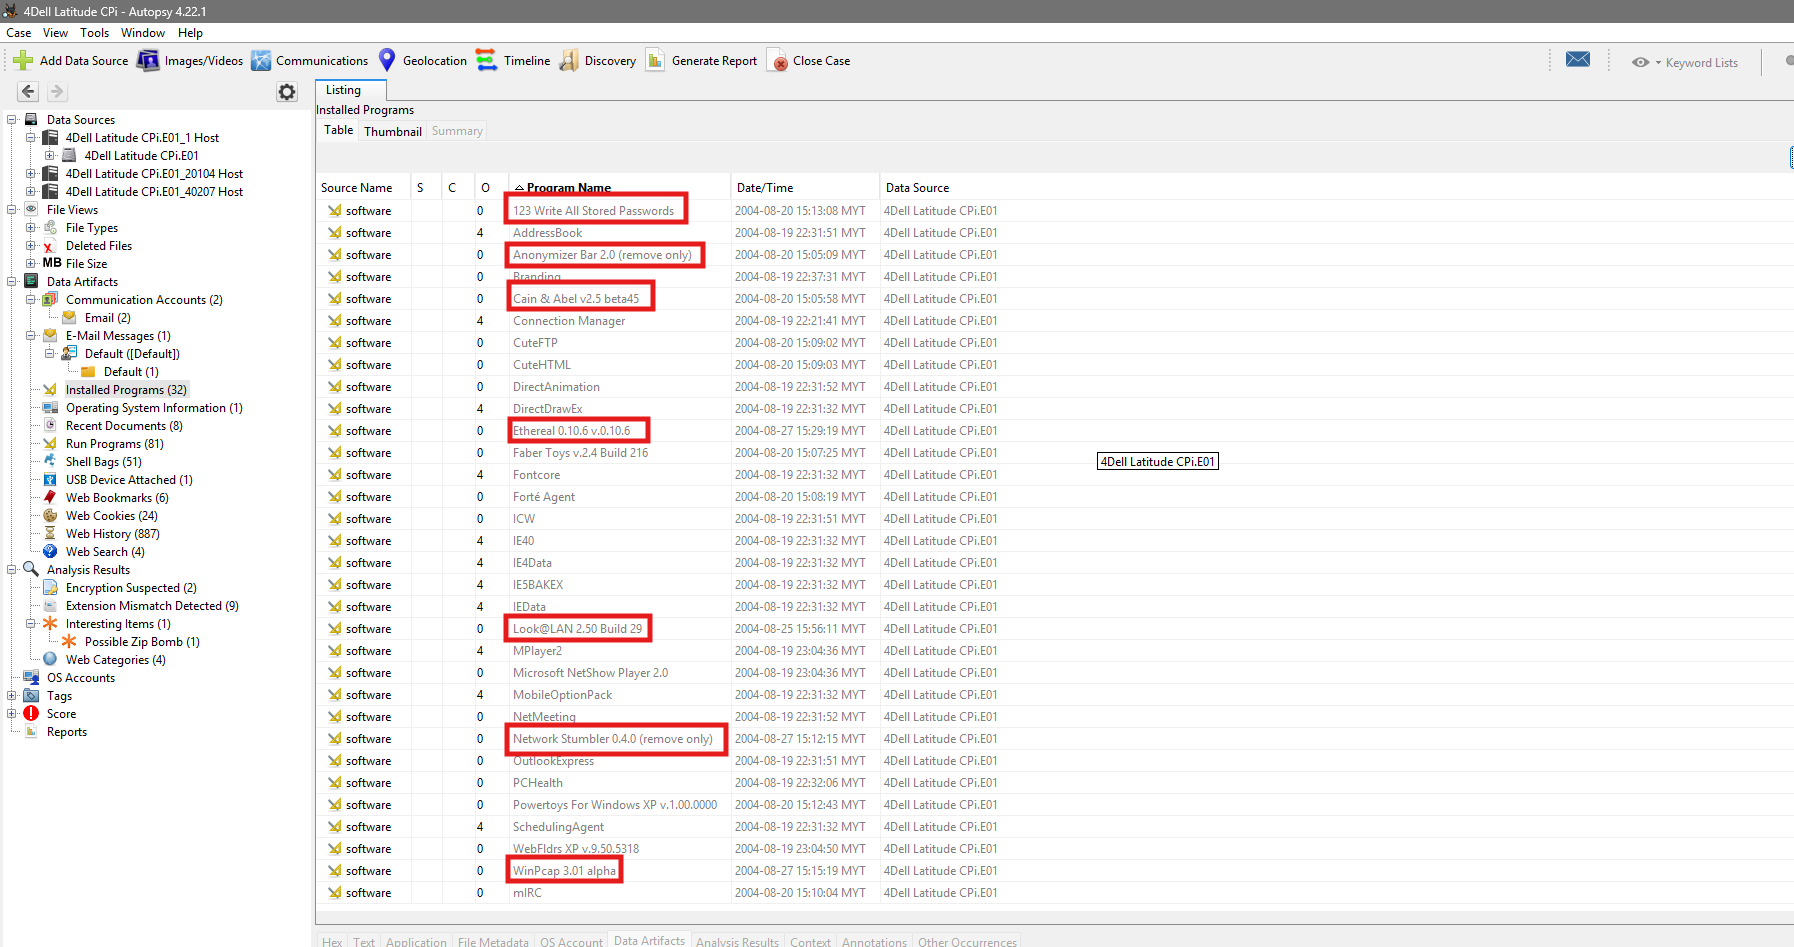Click the Web Search globe icon
Viewport: 1794px width, 947px height.
coord(50,552)
